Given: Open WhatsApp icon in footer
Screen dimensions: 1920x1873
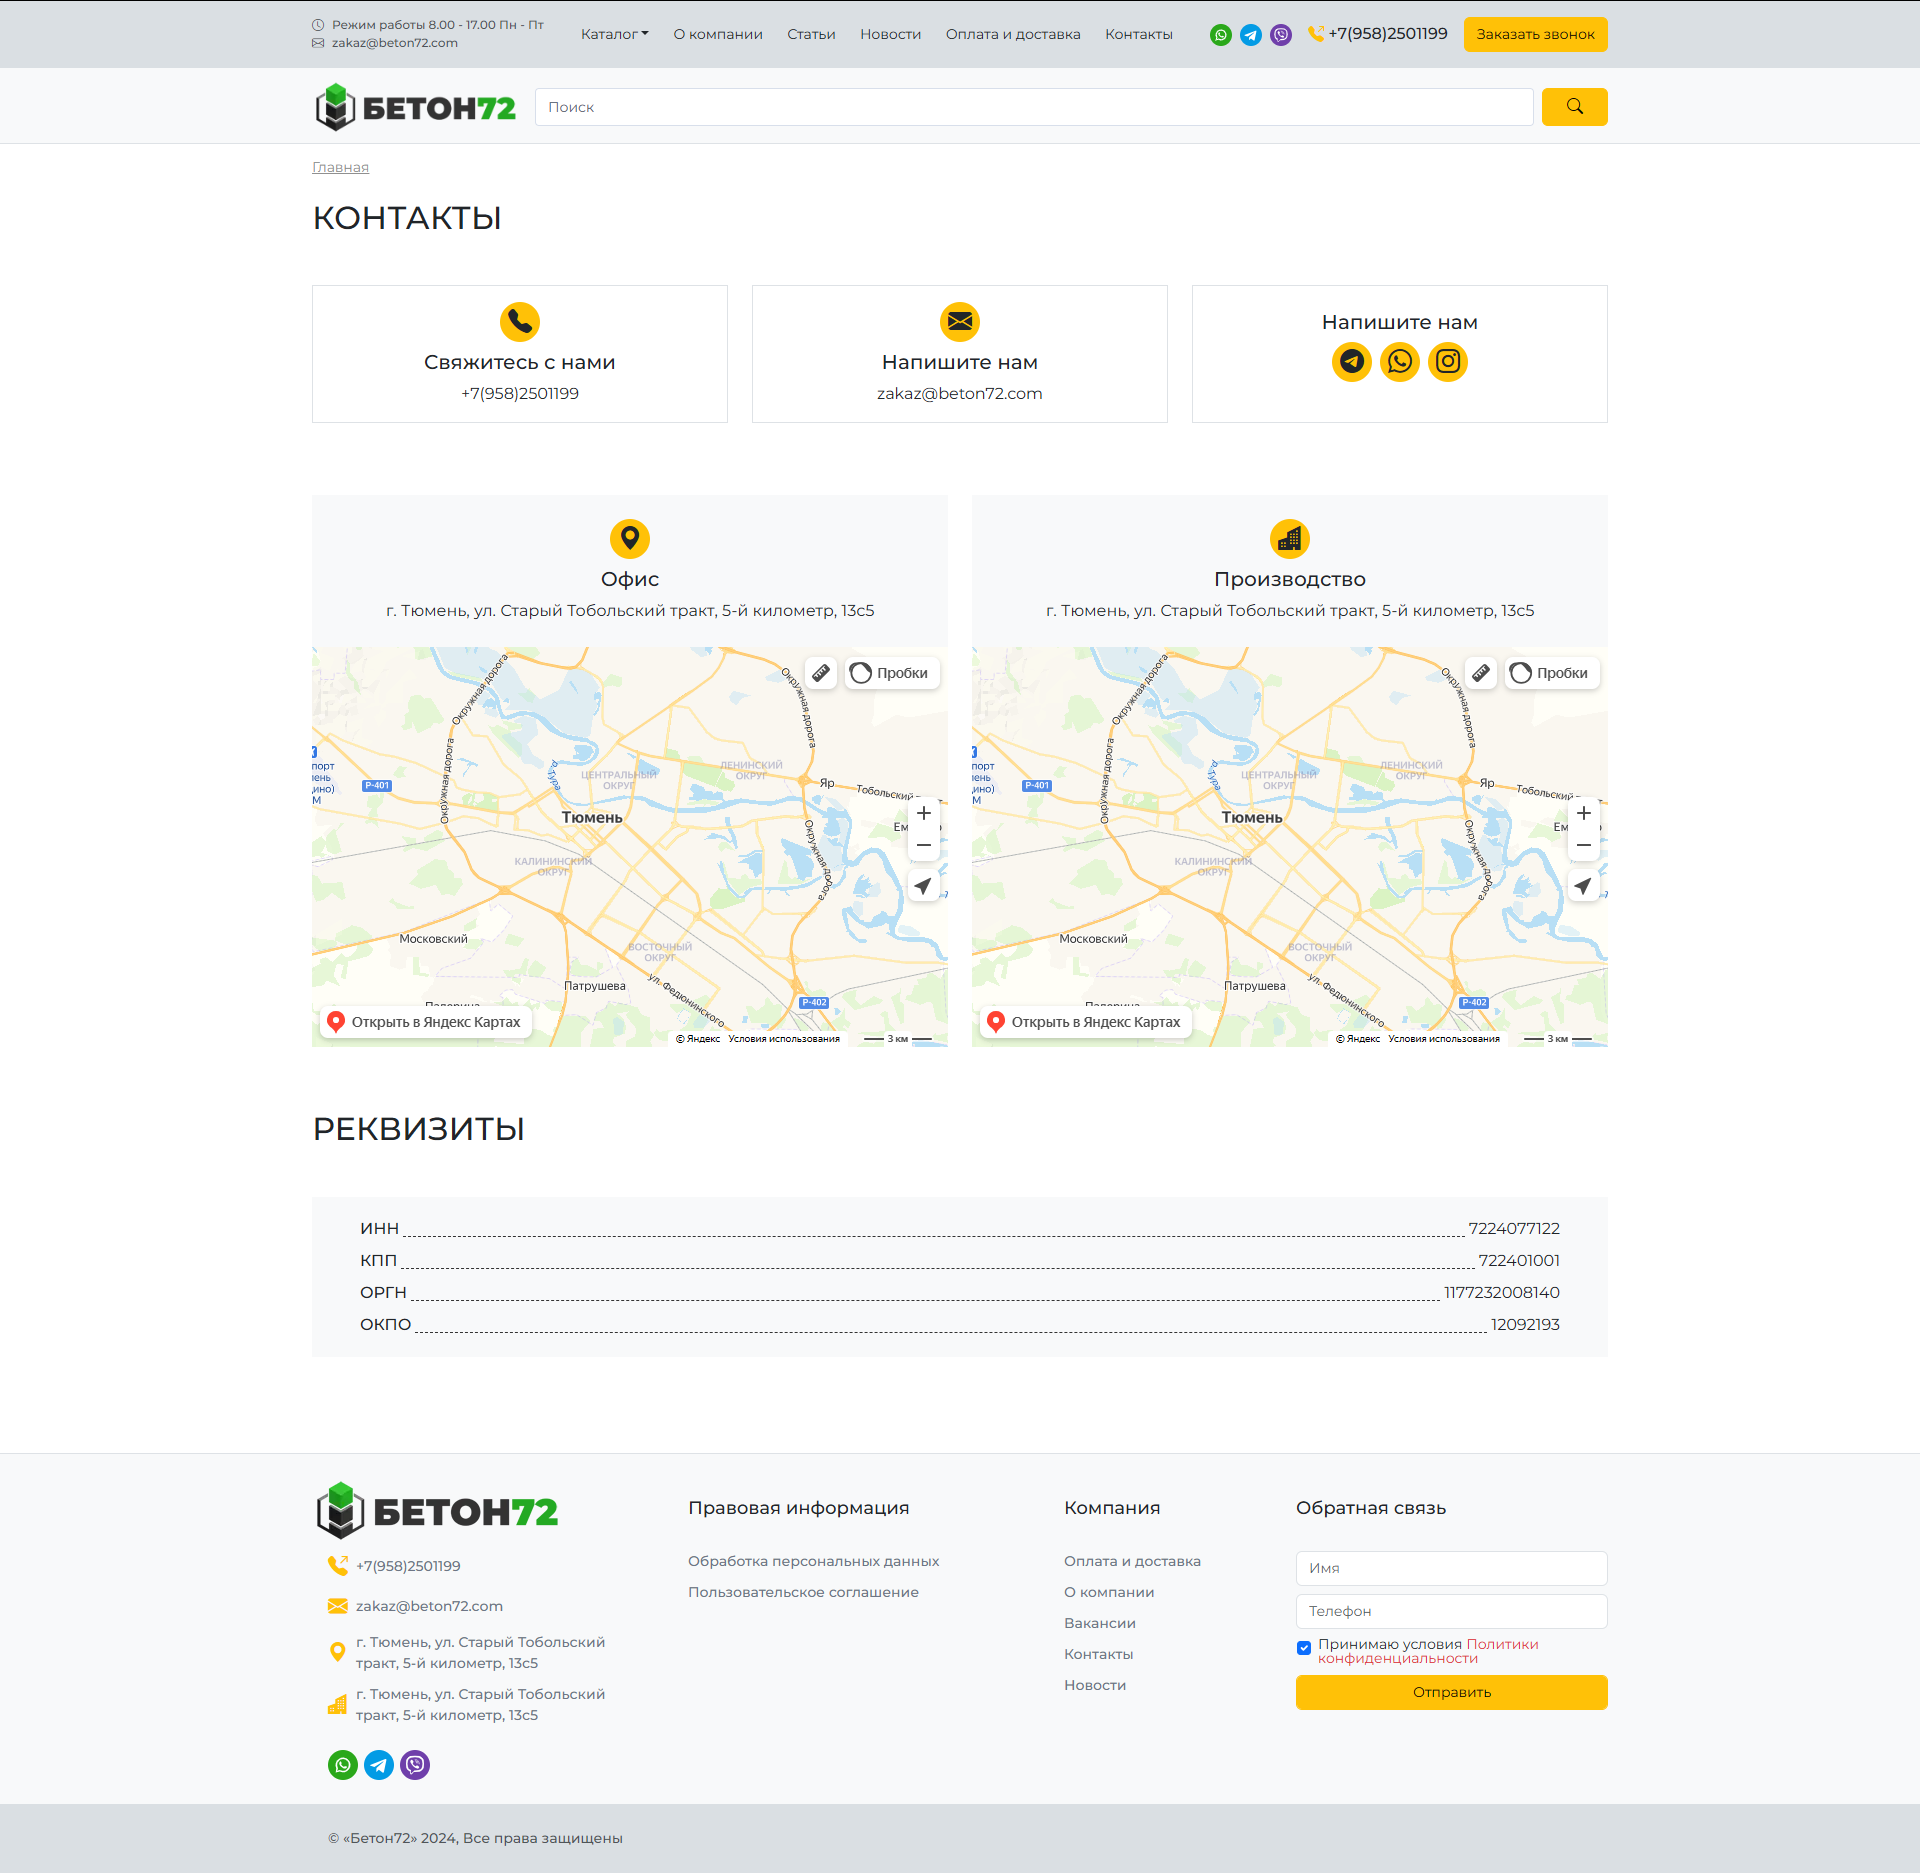Looking at the screenshot, I should (x=343, y=1765).
